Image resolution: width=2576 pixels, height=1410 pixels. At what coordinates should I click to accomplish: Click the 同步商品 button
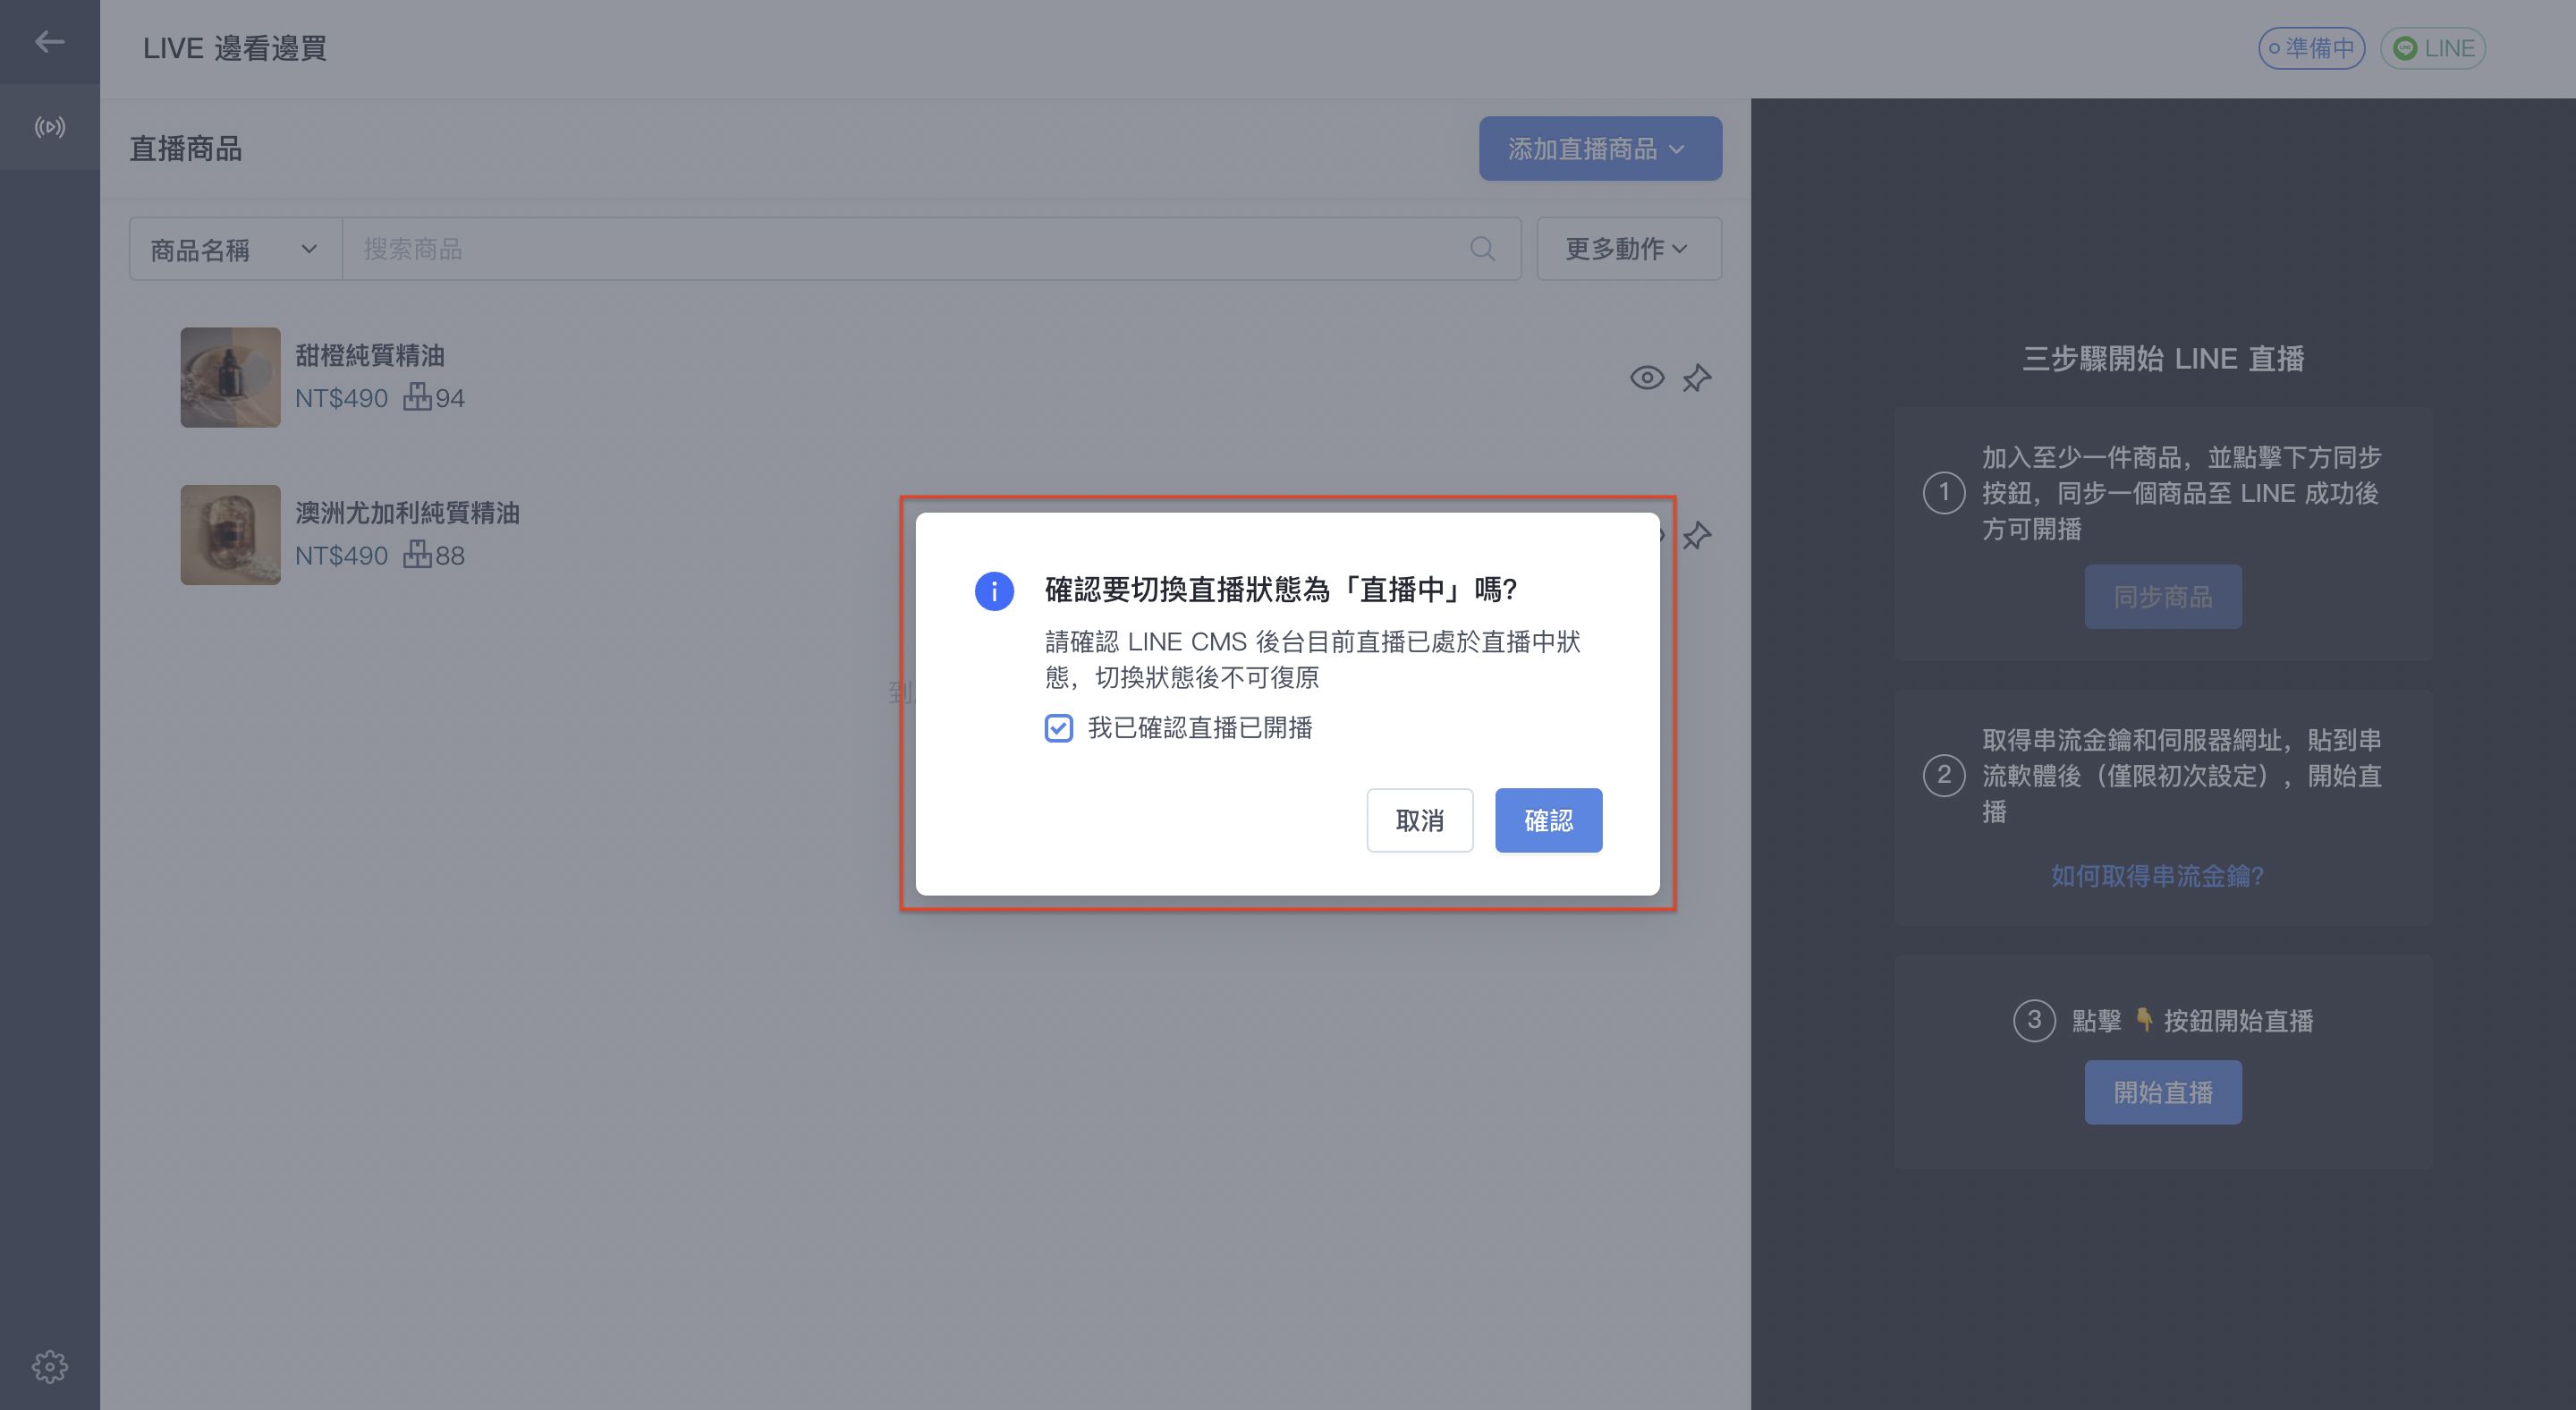(x=2163, y=597)
